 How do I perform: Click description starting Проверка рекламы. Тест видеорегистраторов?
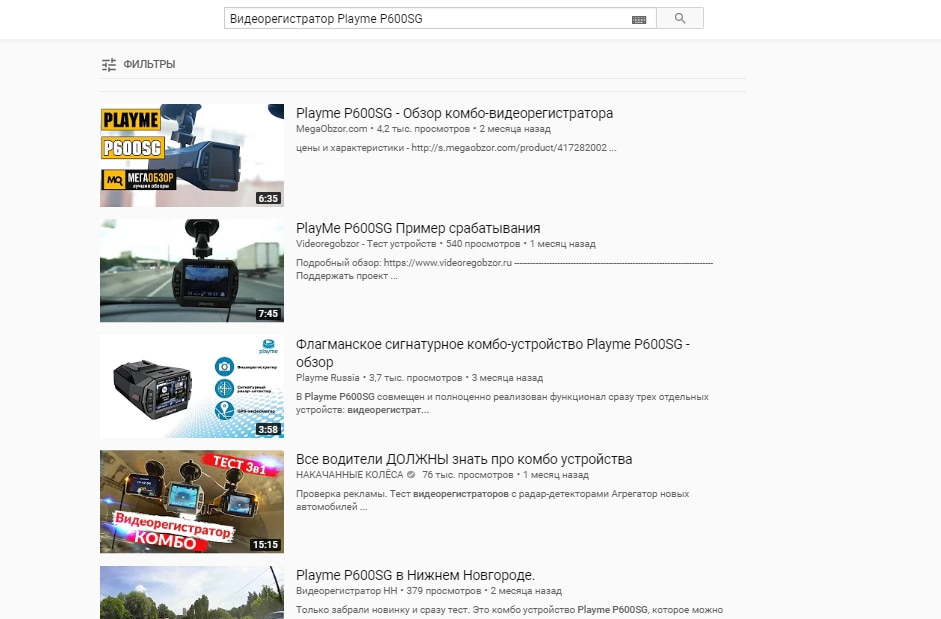tap(493, 500)
